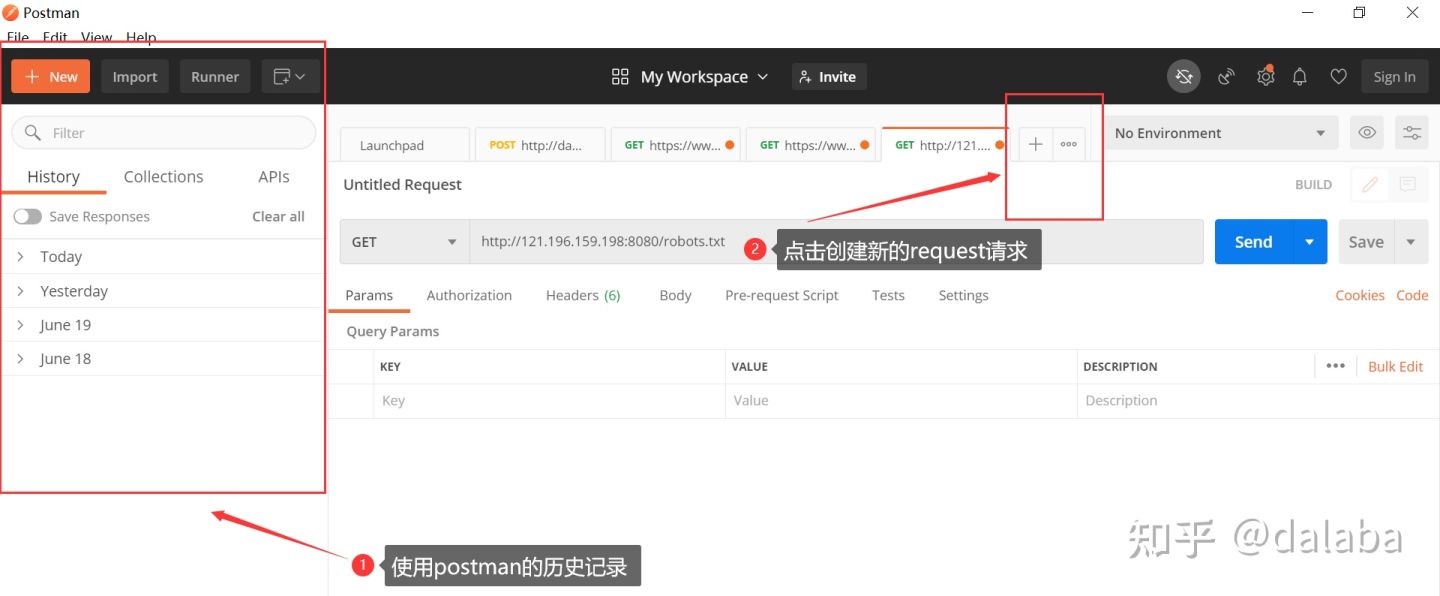Viewport: 1440px width, 596px height.
Task: Click the sync status icon
Action: tap(1184, 77)
